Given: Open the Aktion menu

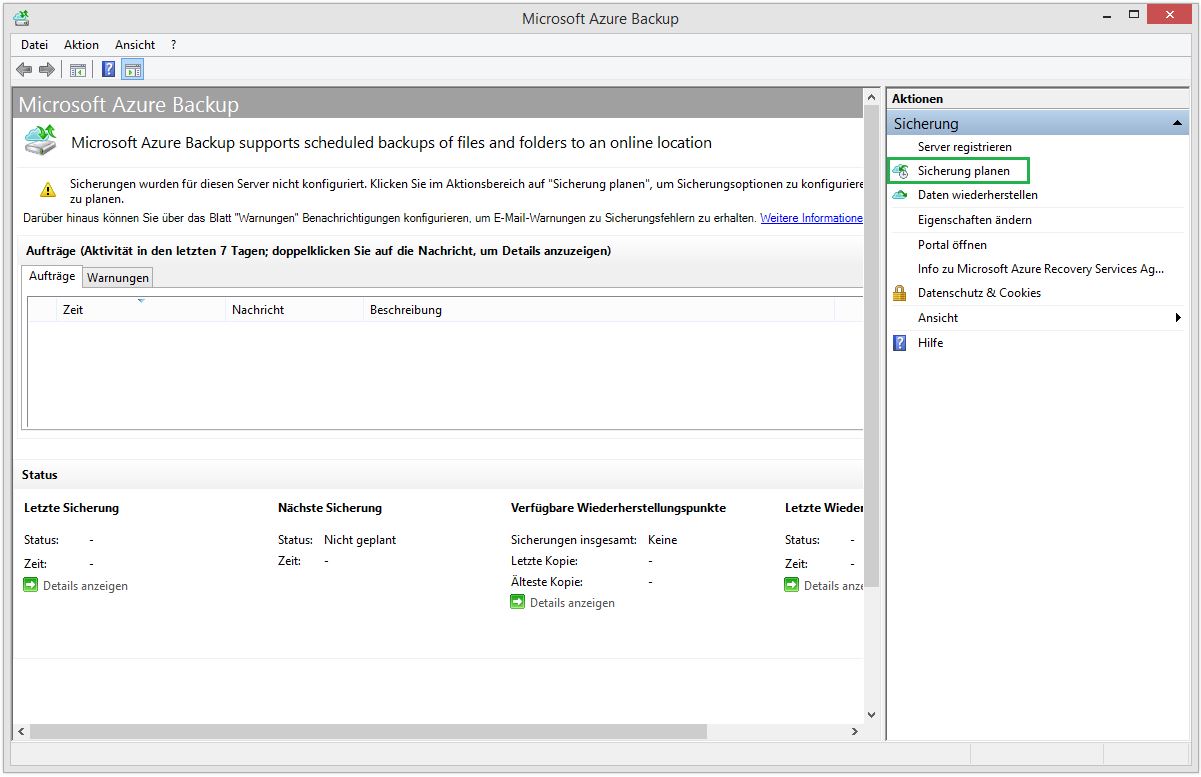Looking at the screenshot, I should coord(81,44).
